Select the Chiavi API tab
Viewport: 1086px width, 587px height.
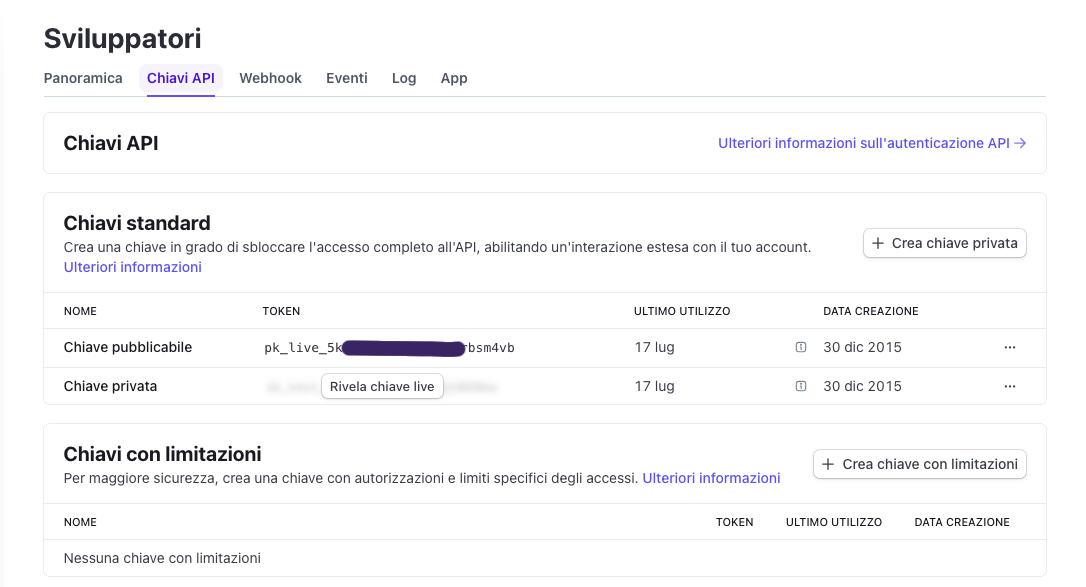point(181,78)
